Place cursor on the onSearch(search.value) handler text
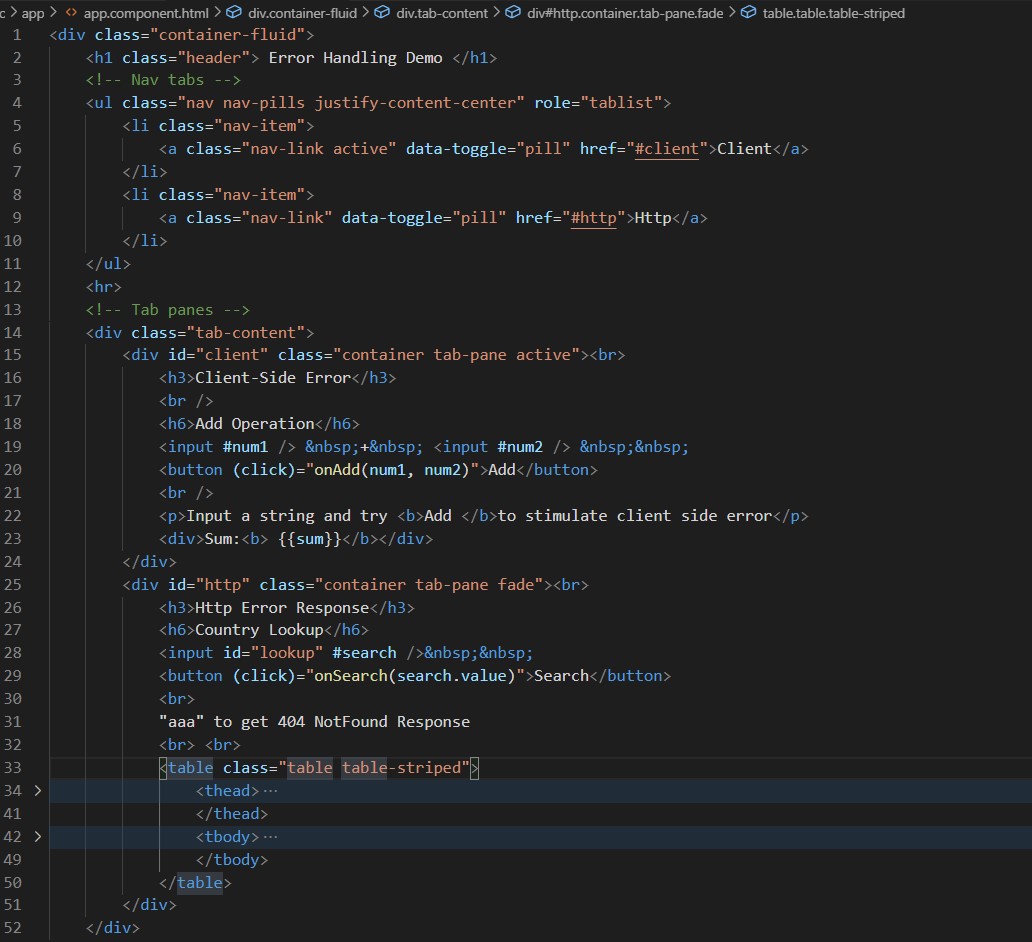Viewport: 1032px width, 942px height. click(418, 676)
